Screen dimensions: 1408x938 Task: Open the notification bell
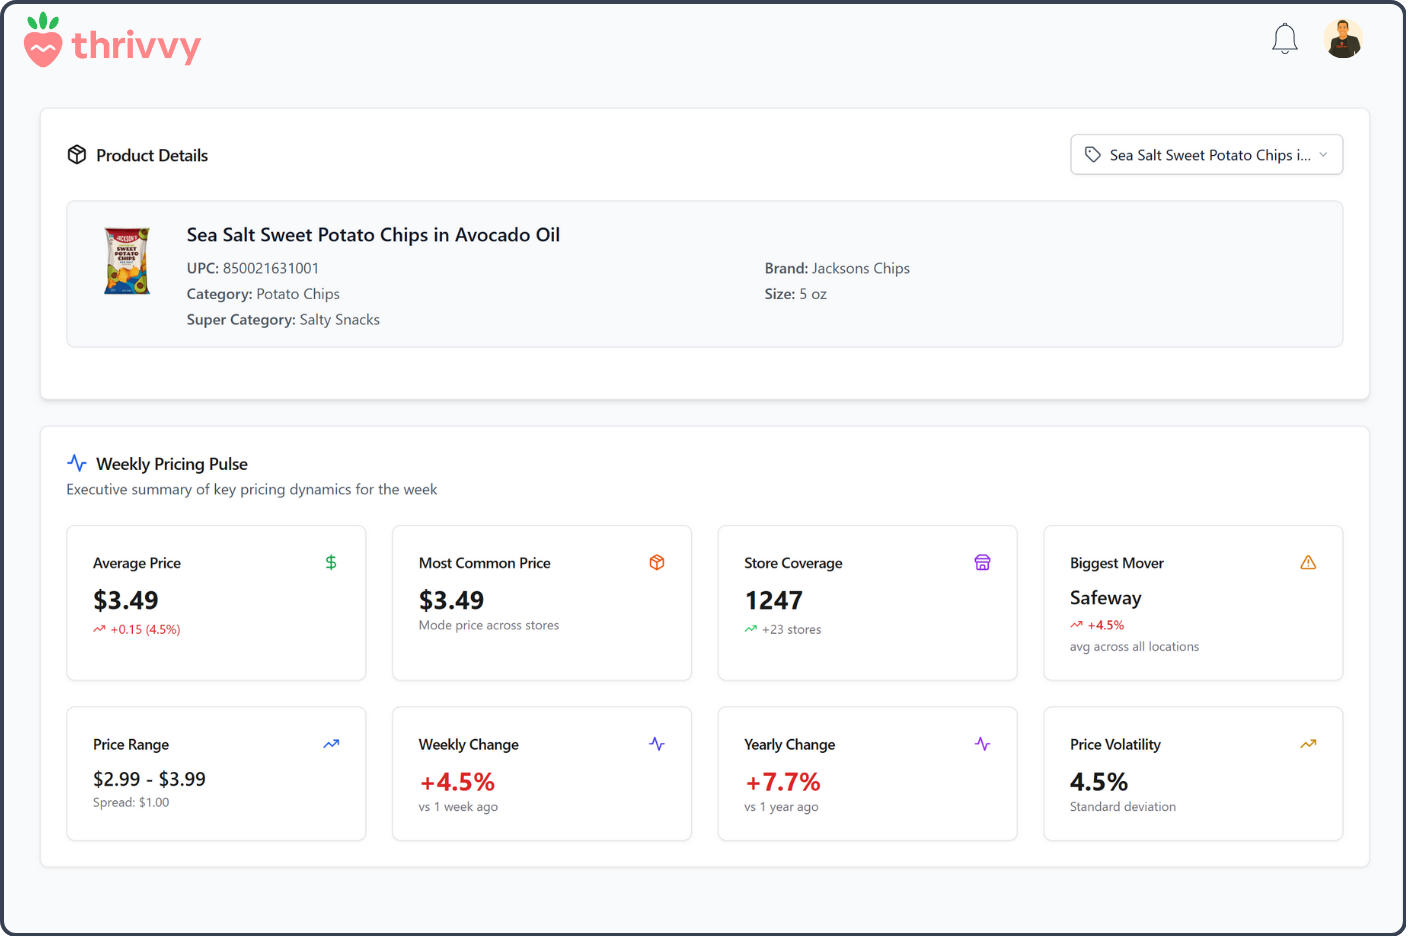click(x=1284, y=38)
